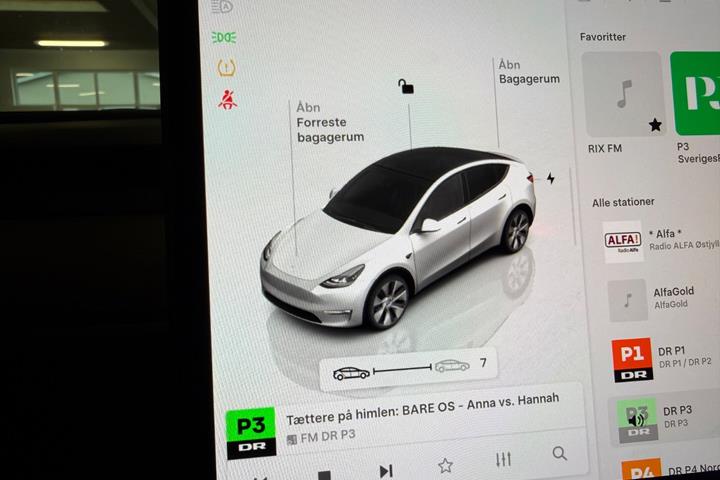The width and height of the screenshot is (720, 480).
Task: Tap the auto high beam icon at top
Action: coord(222,6)
